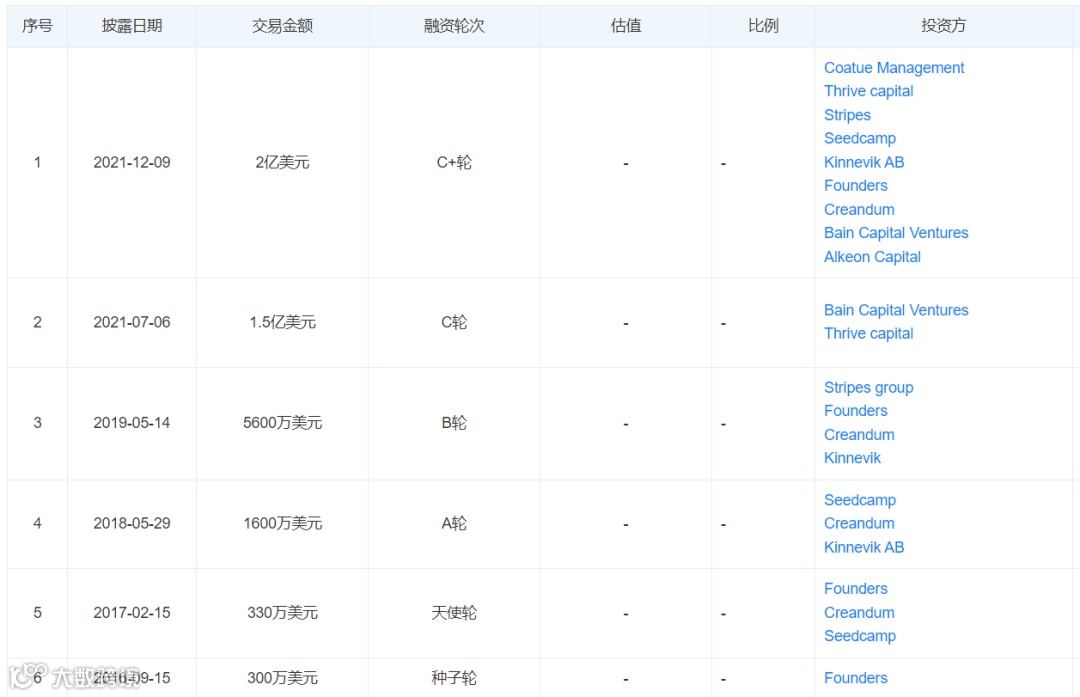Select the 交易金额 column header
Viewport: 1080px width, 697px height.
tap(282, 26)
